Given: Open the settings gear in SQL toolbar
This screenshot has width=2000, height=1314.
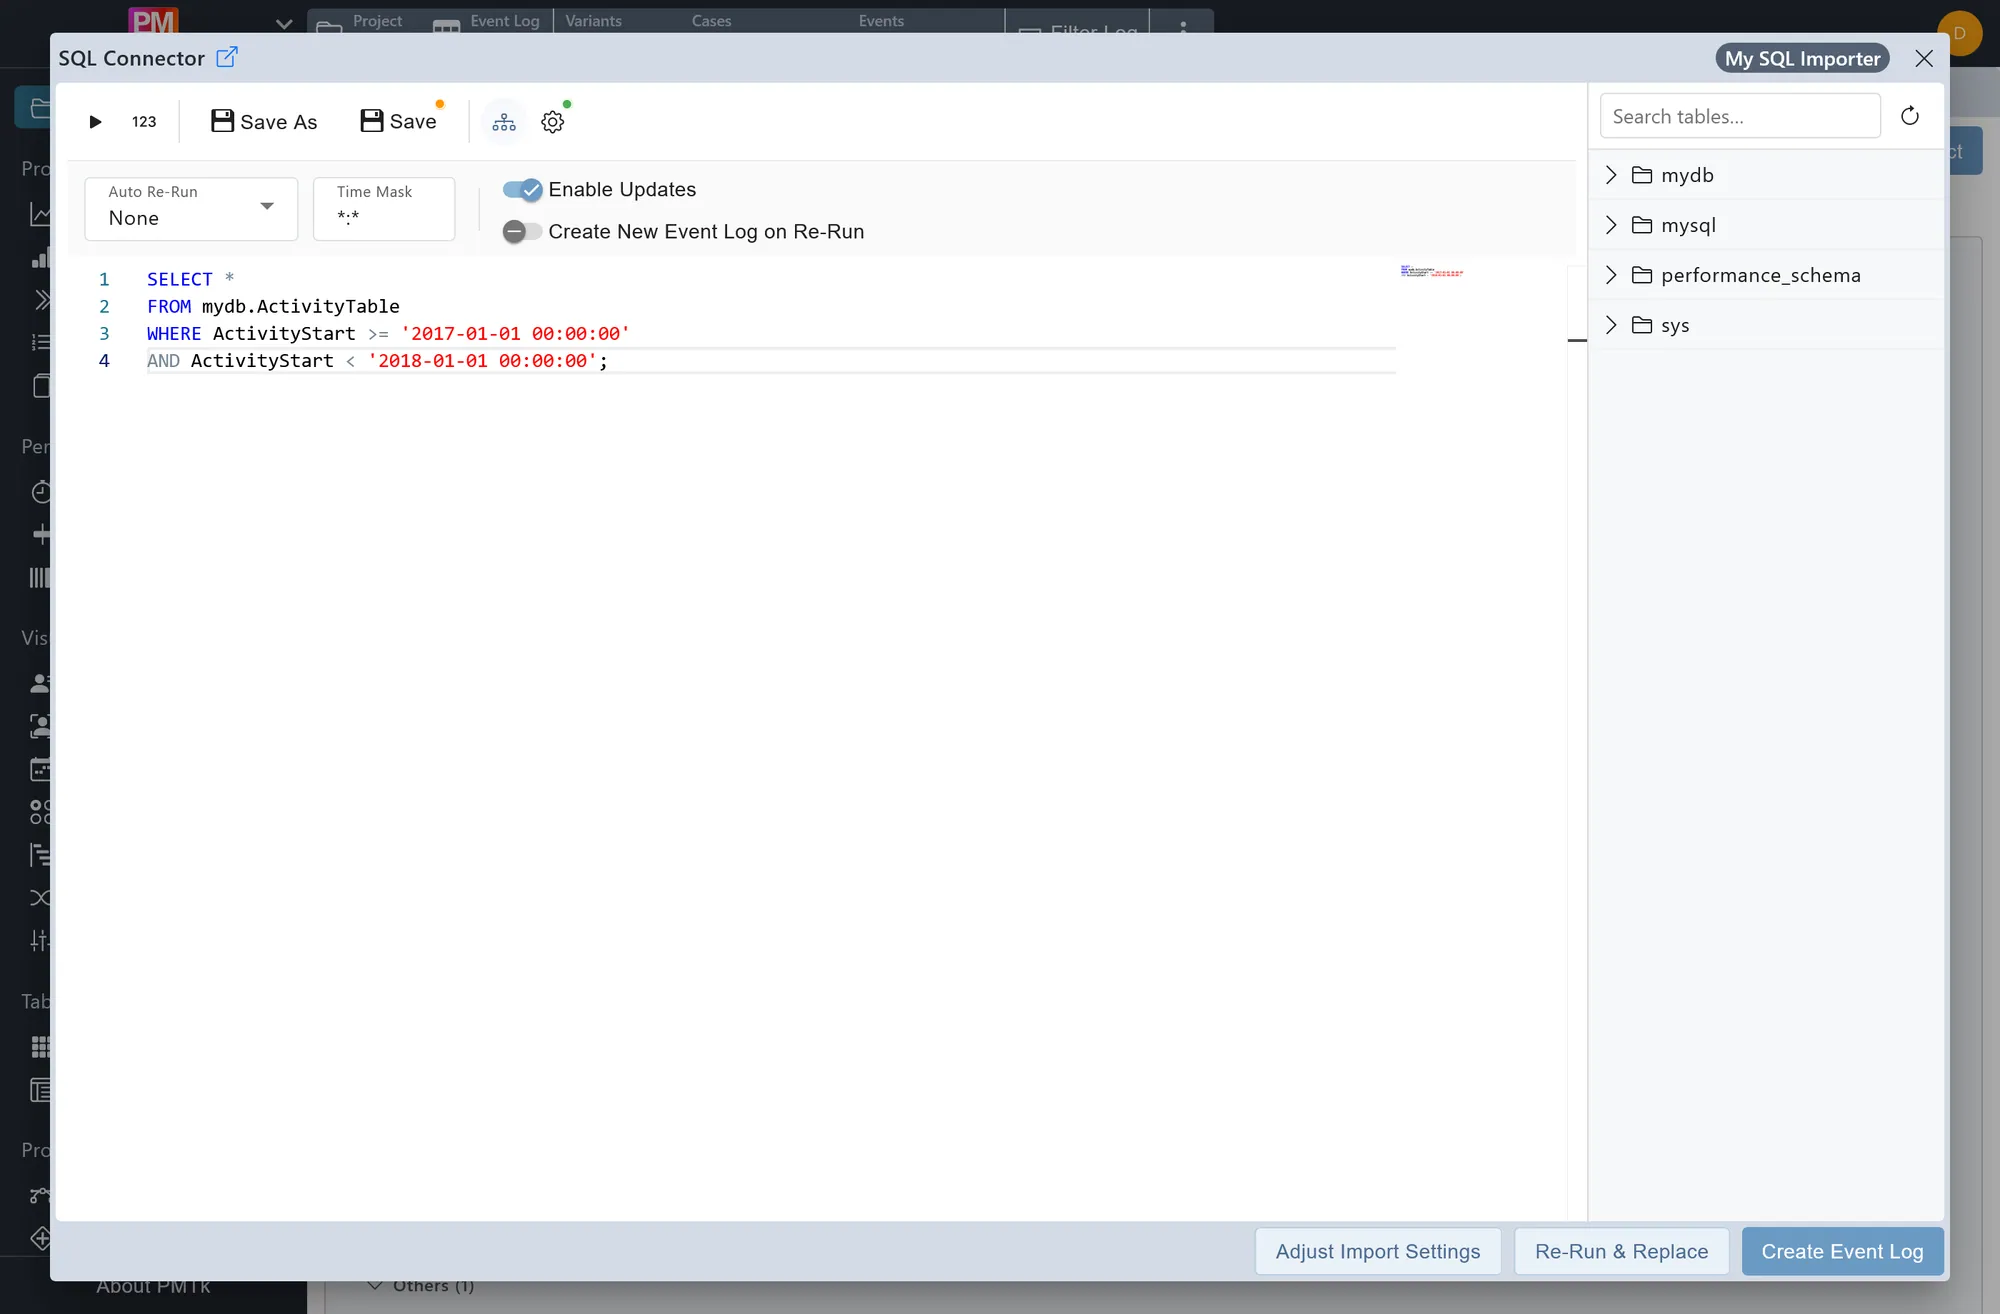Looking at the screenshot, I should [x=553, y=122].
